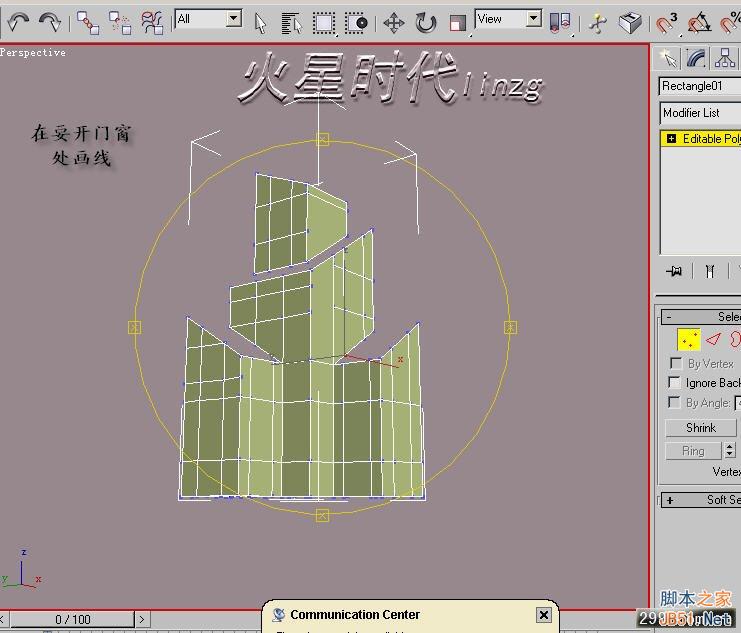Activate the Select and Rotate tool

click(x=425, y=23)
